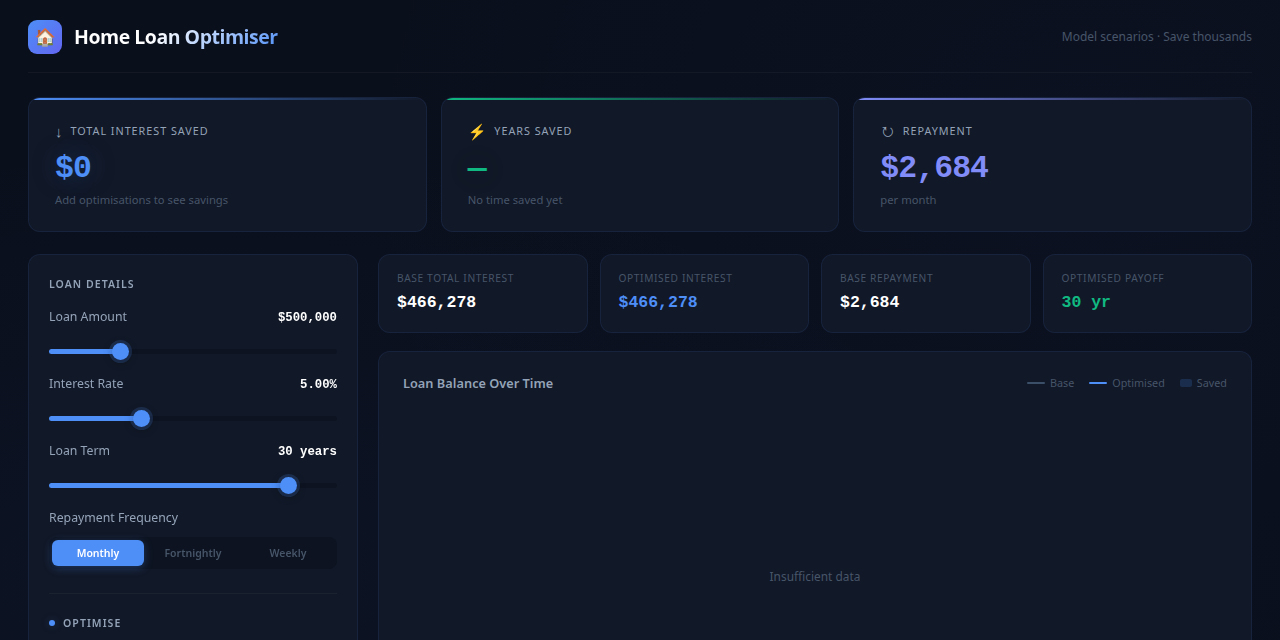Click the $0 Total Interest Saved figure
1280x640 pixels.
coord(73,167)
